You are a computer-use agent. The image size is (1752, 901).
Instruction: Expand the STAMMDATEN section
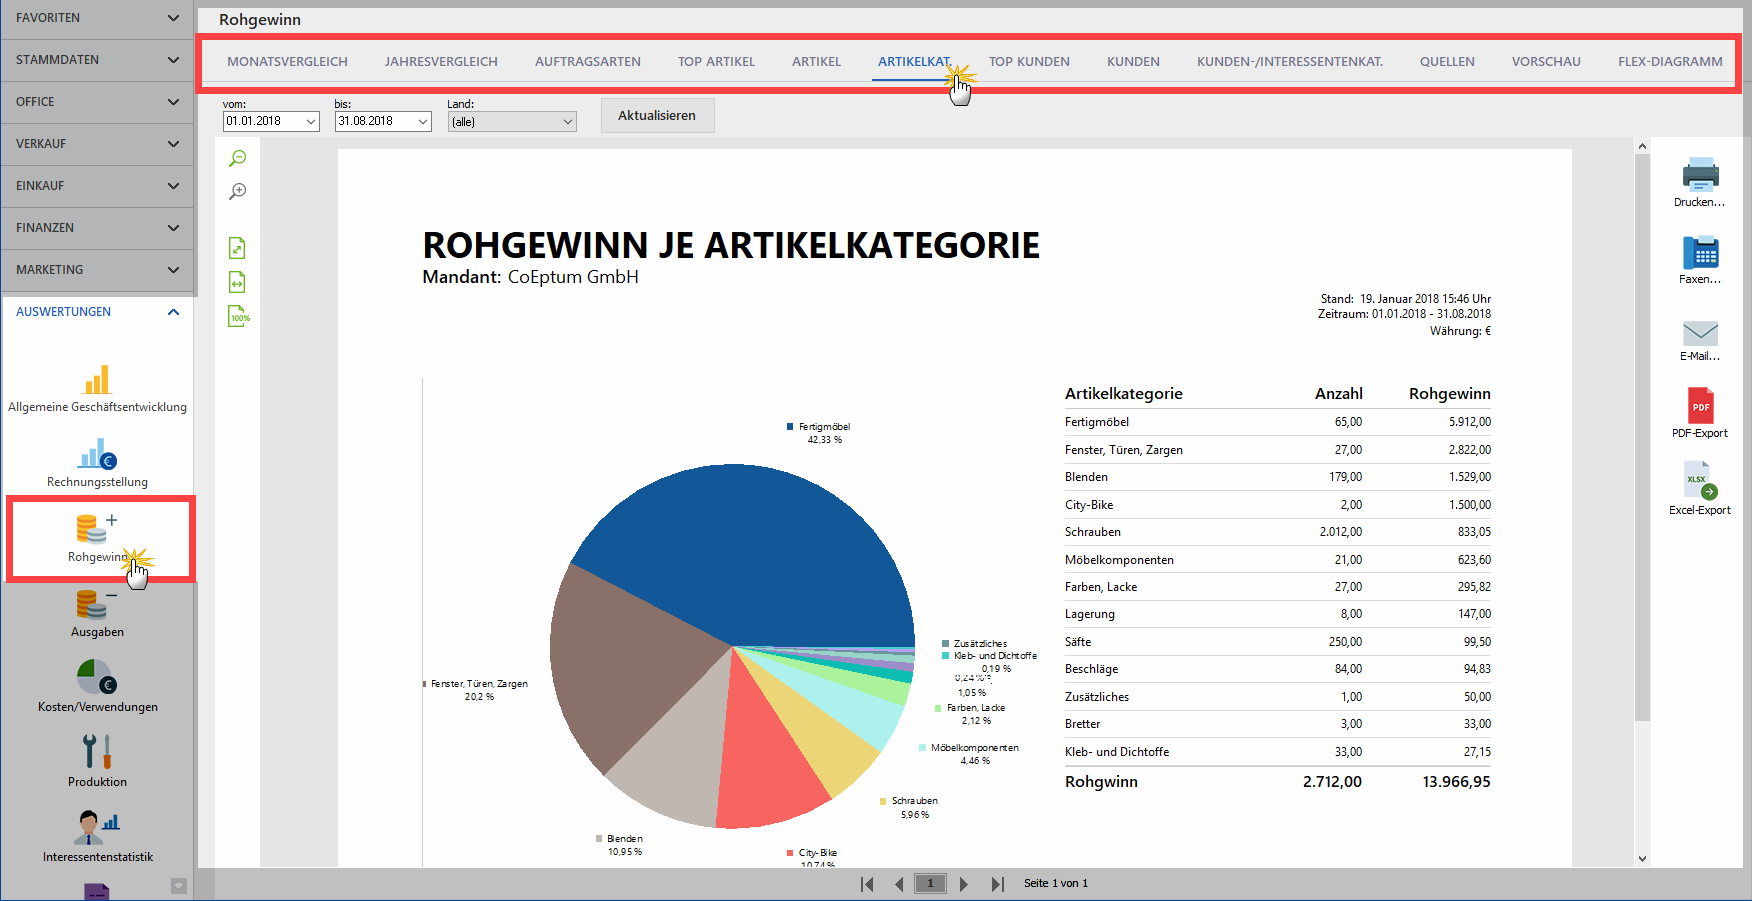click(97, 60)
